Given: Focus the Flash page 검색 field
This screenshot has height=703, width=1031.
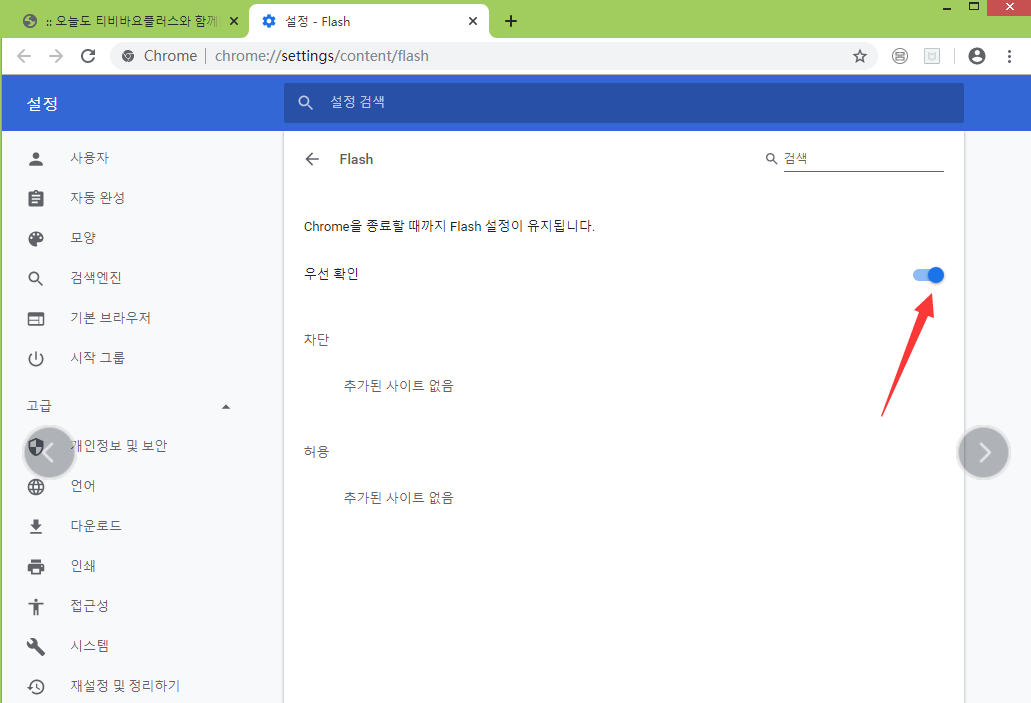Looking at the screenshot, I should [863, 158].
